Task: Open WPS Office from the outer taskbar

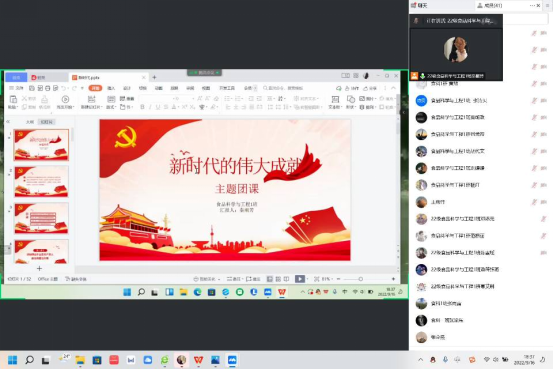Action: (199, 360)
